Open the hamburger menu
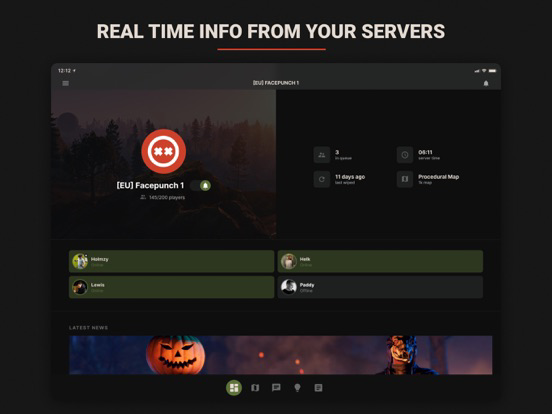The width and height of the screenshot is (552, 414). [65, 83]
